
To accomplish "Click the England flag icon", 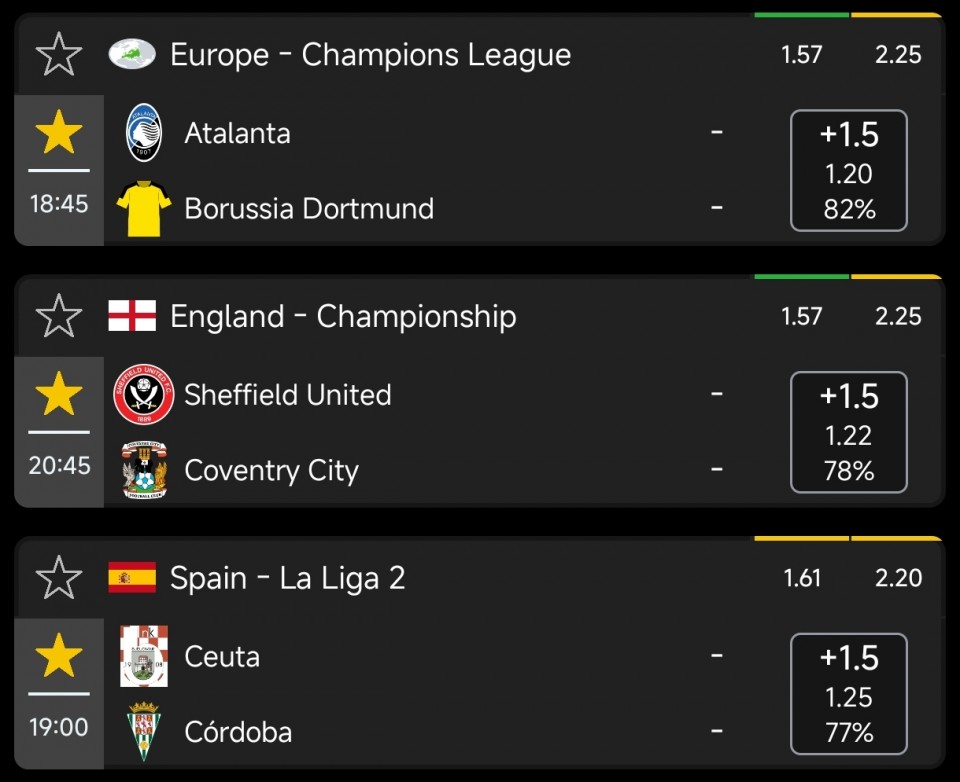I will click(x=132, y=316).
